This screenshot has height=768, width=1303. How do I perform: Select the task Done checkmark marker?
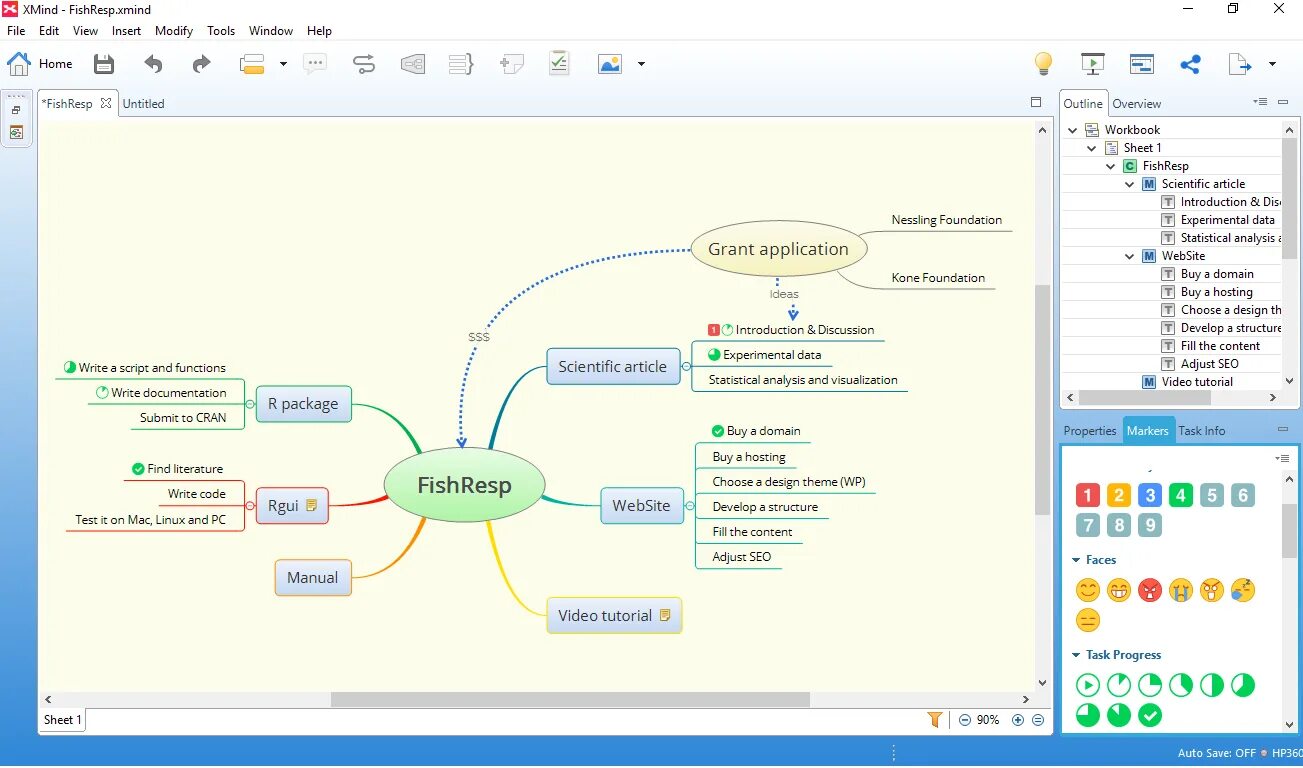(1150, 716)
